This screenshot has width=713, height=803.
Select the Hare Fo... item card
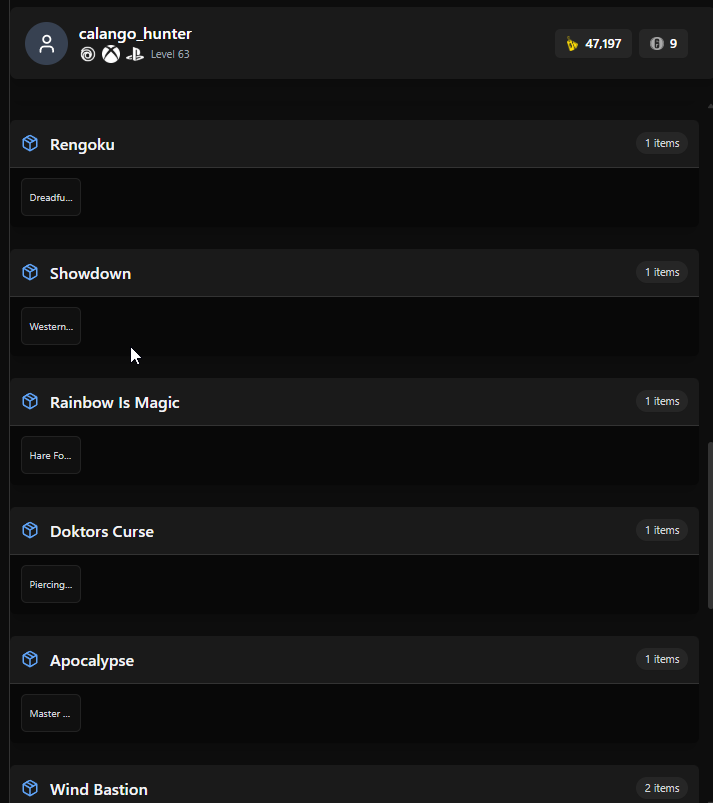click(51, 455)
